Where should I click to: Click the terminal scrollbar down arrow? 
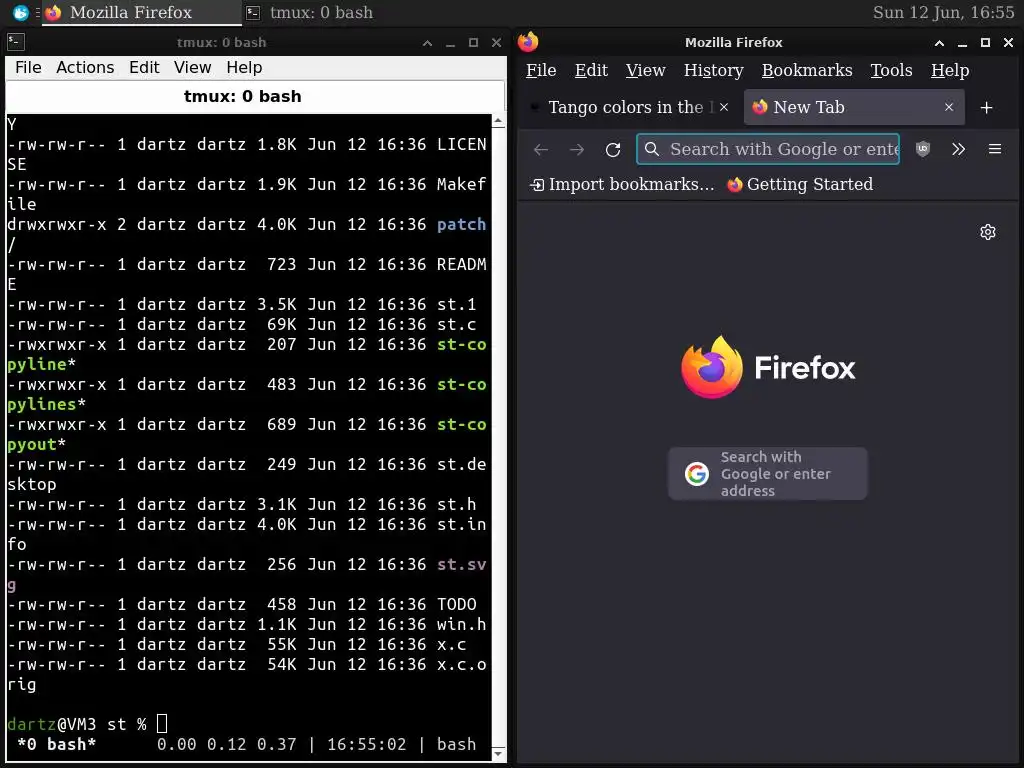[498, 754]
